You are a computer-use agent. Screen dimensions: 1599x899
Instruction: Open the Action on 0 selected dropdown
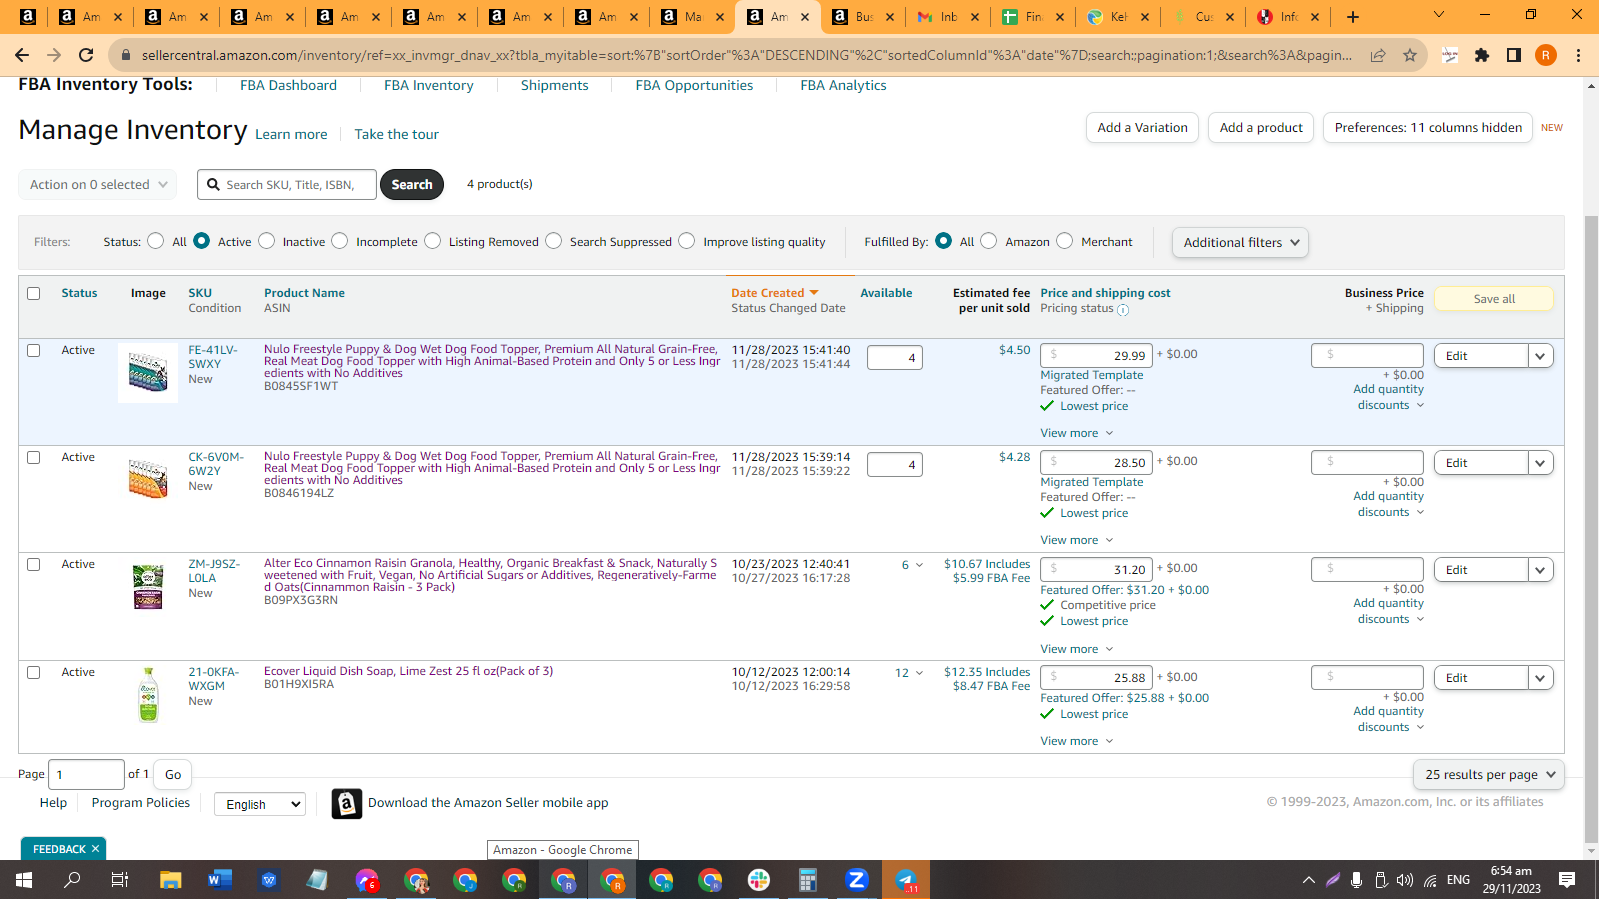(x=98, y=185)
